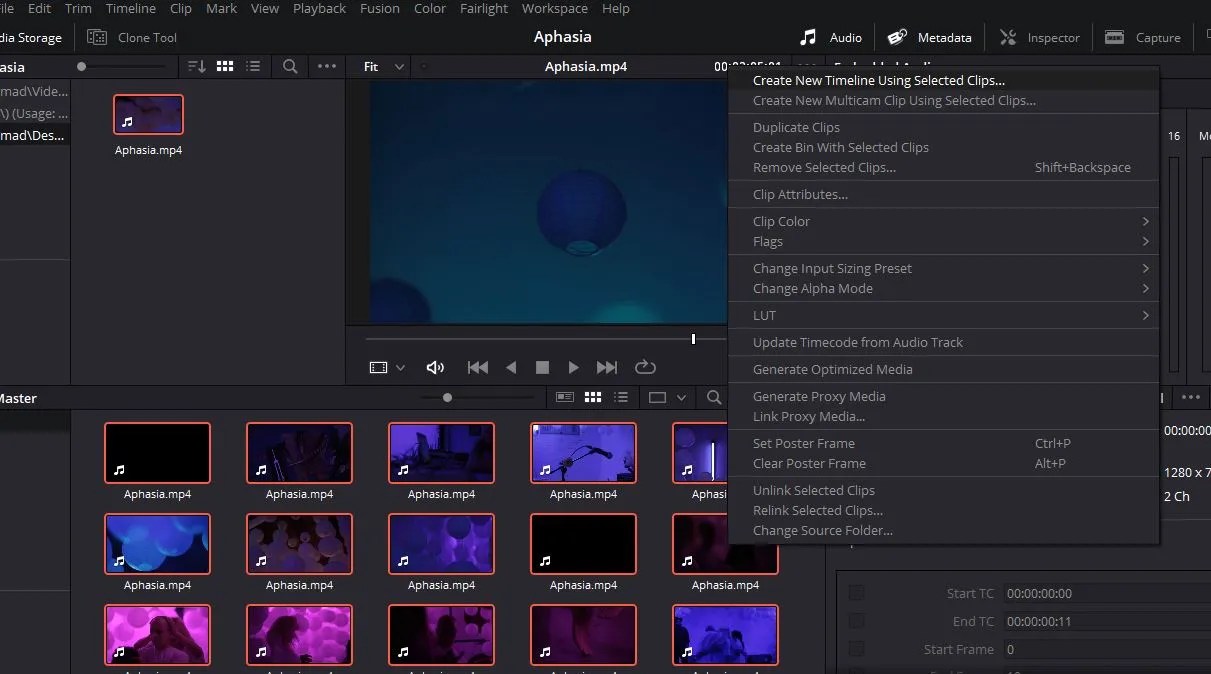The height and width of the screenshot is (674, 1211).
Task: Activate the Clone Tool
Action: coord(131,37)
